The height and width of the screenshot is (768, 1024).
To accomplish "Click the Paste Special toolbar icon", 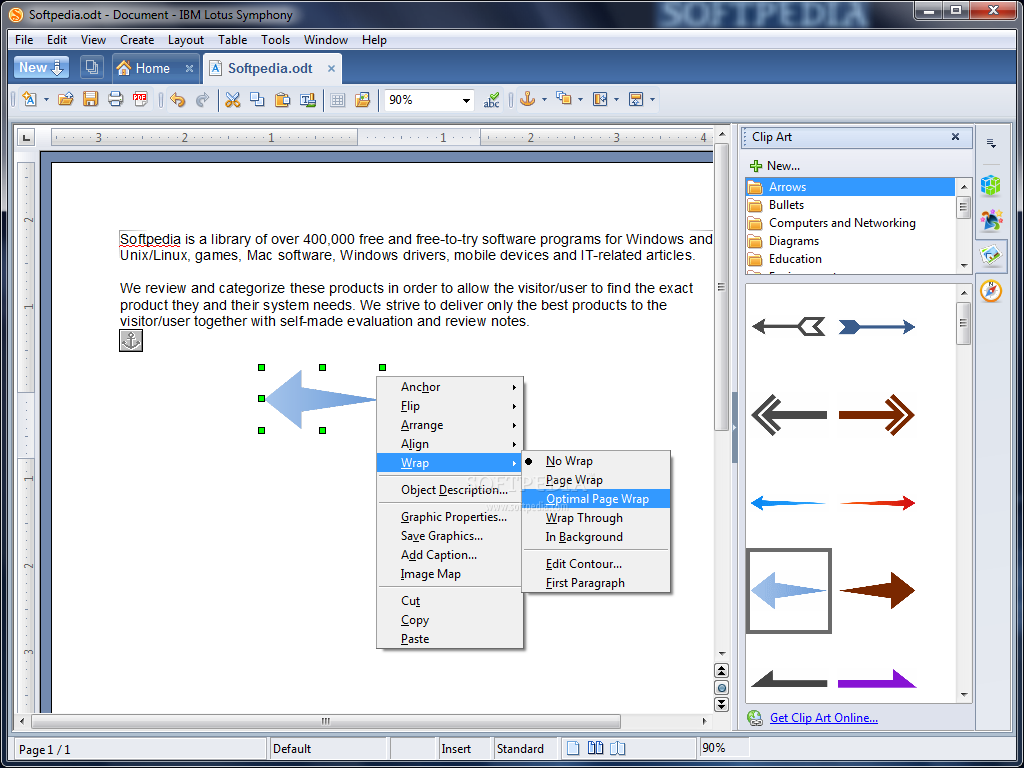I will pyautogui.click(x=308, y=99).
